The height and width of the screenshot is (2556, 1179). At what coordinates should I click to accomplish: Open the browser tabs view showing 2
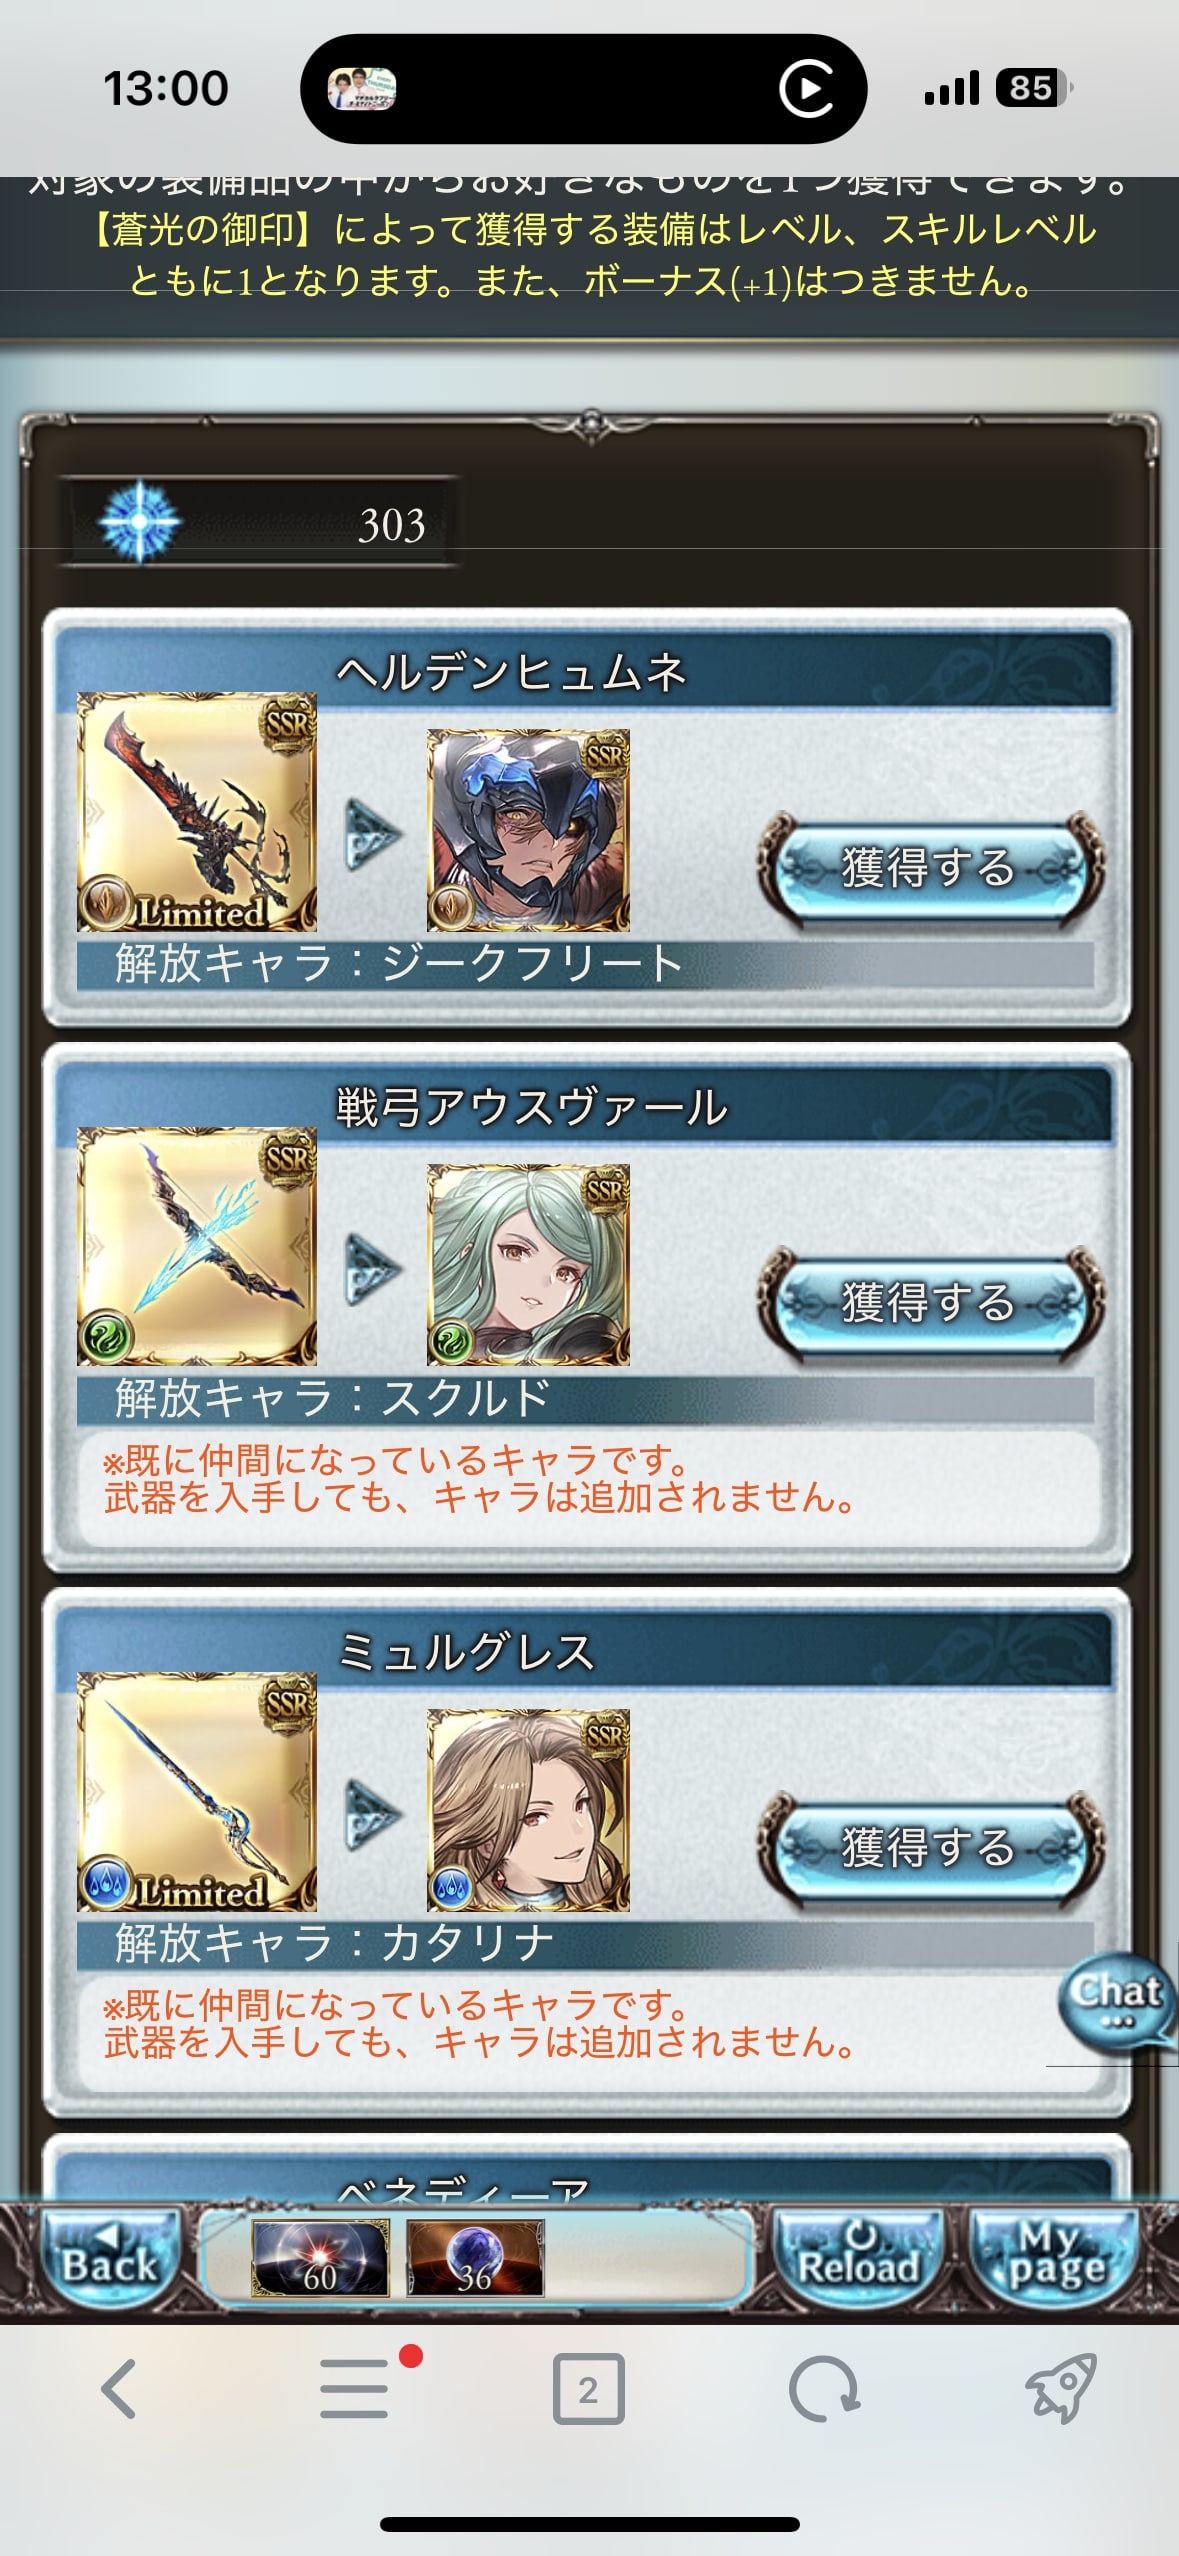coord(588,2389)
